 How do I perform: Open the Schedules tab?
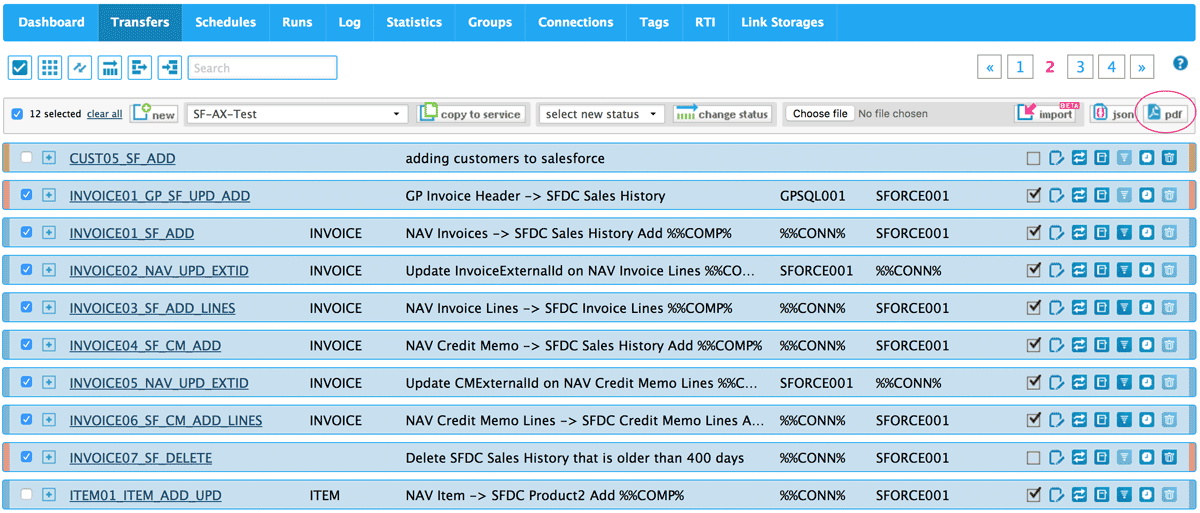pyautogui.click(x=225, y=22)
